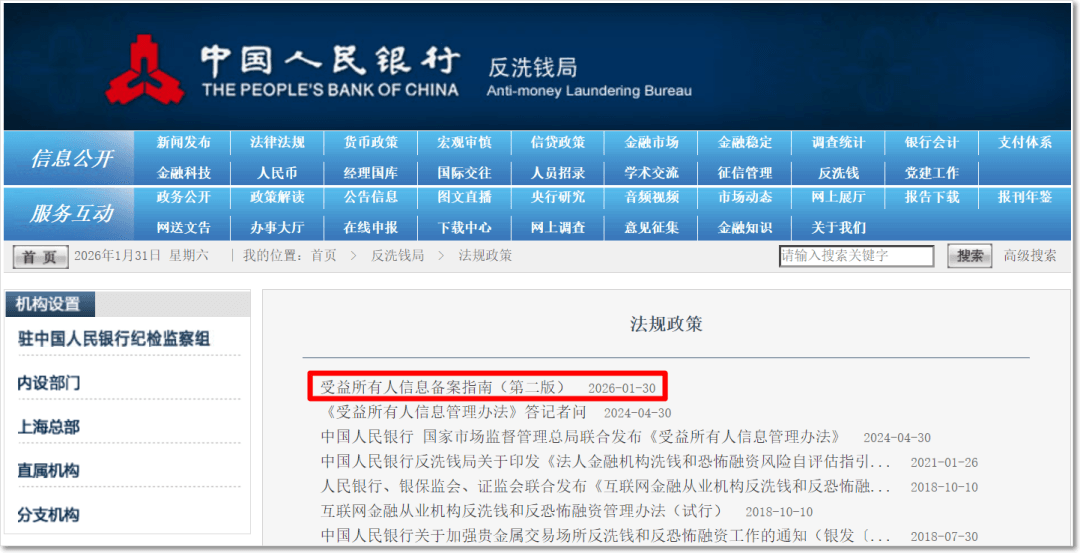
Task: Open 办事大厅 menu item
Action: 277,227
